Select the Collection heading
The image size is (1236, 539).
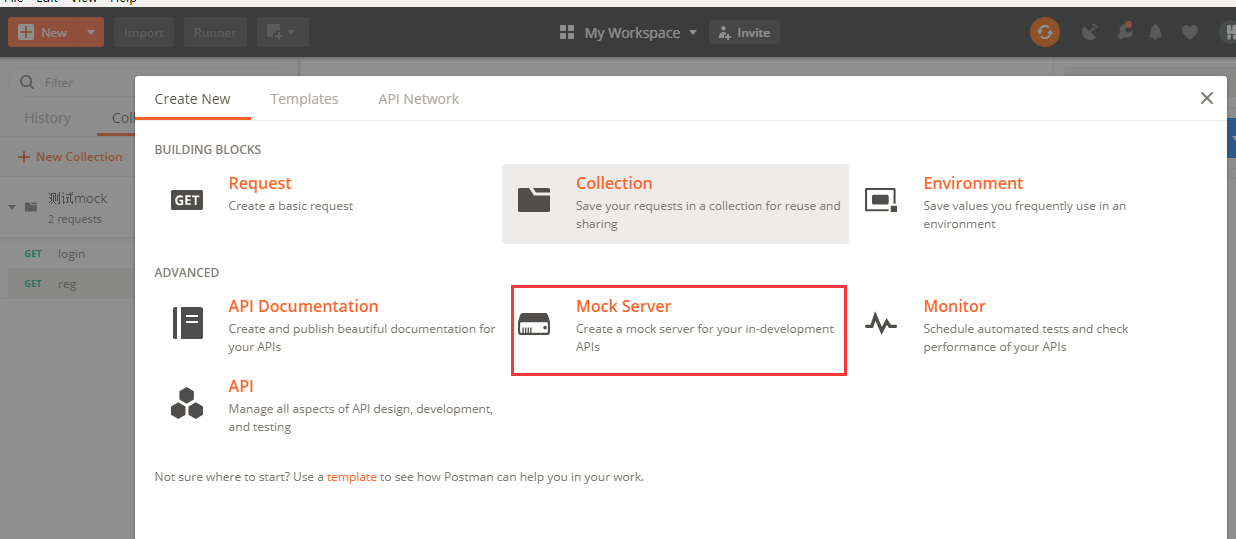(x=614, y=183)
